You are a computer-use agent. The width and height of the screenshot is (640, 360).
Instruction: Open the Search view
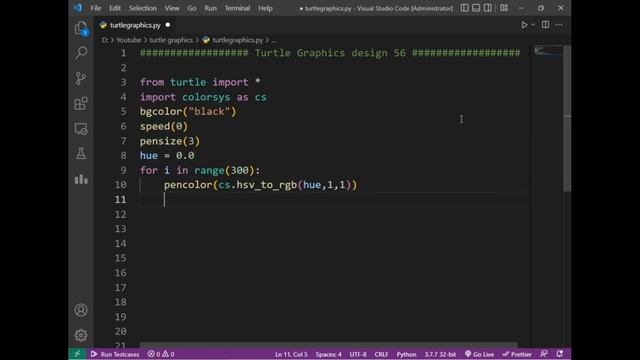[x=81, y=53]
